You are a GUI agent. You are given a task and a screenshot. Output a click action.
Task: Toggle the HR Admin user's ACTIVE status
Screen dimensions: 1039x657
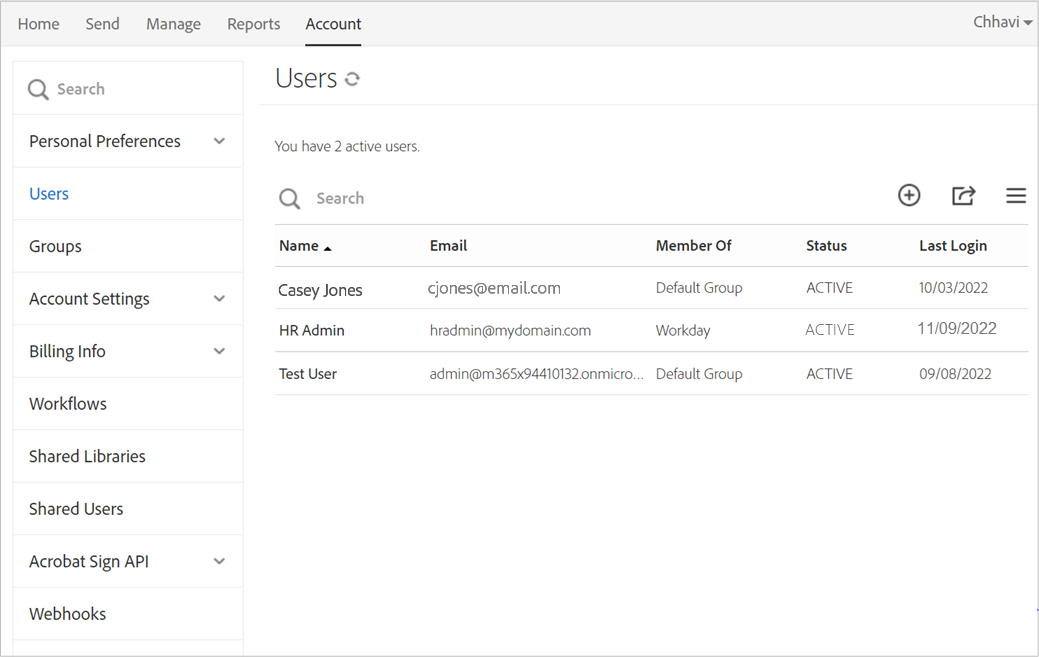pyautogui.click(x=829, y=330)
